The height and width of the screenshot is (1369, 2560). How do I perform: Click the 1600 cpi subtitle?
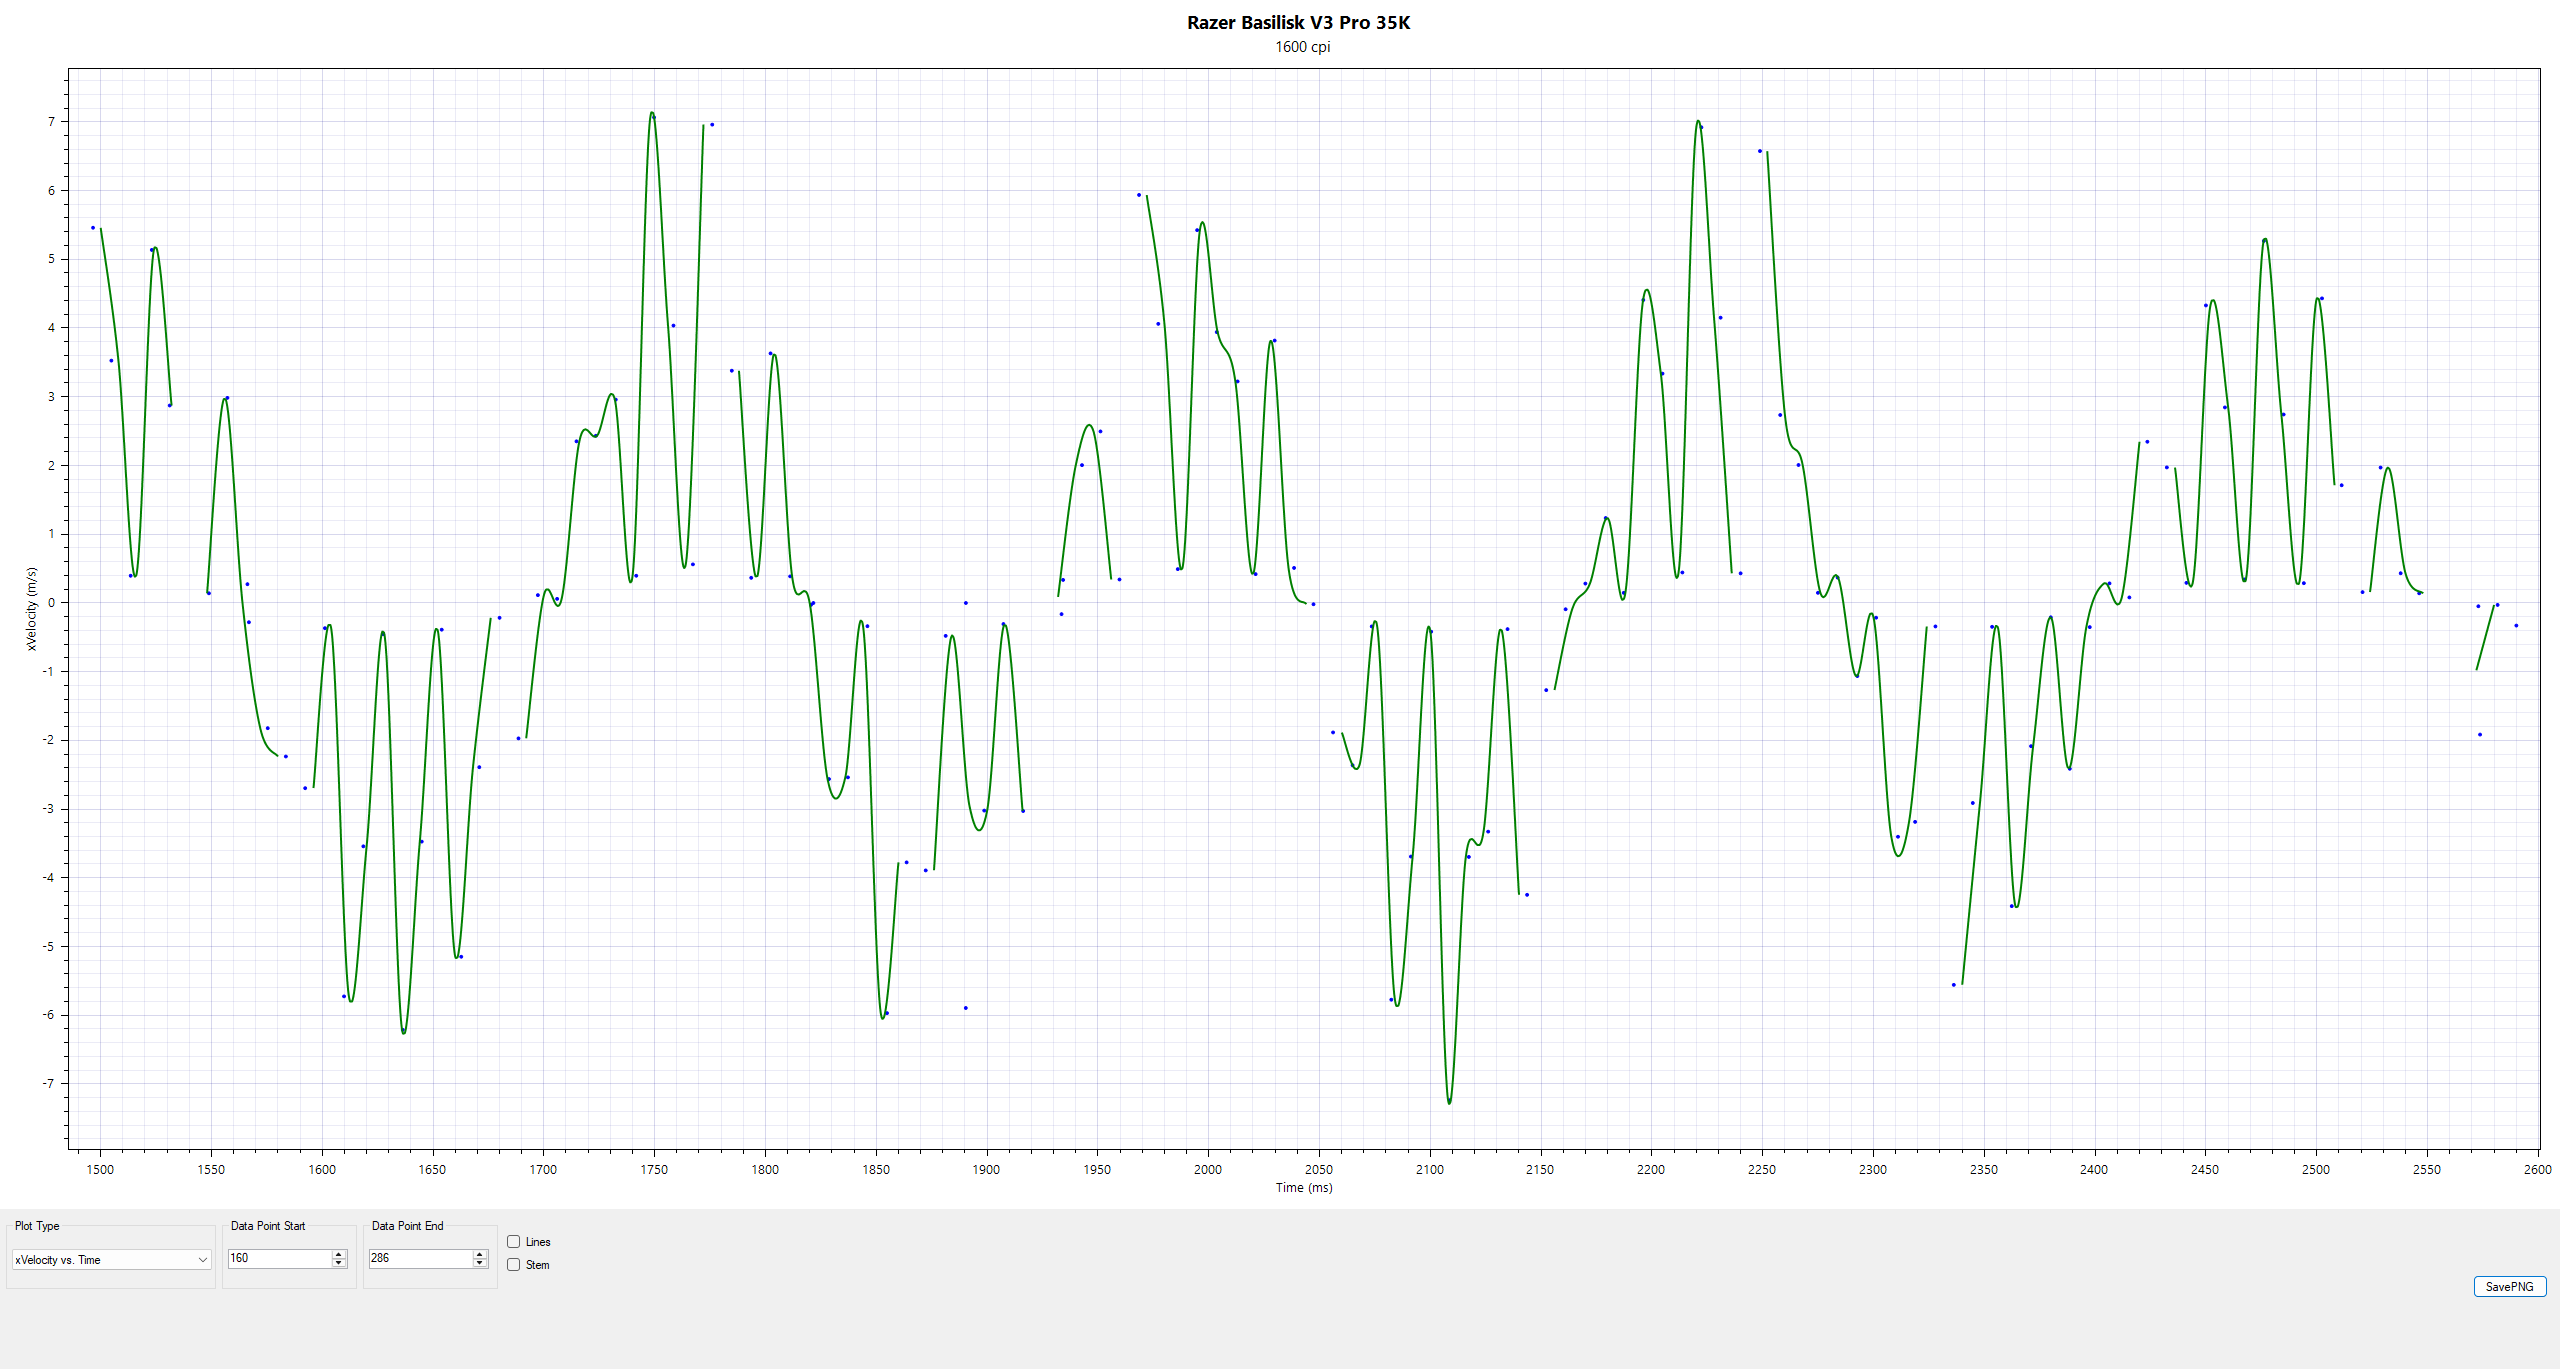(1302, 47)
